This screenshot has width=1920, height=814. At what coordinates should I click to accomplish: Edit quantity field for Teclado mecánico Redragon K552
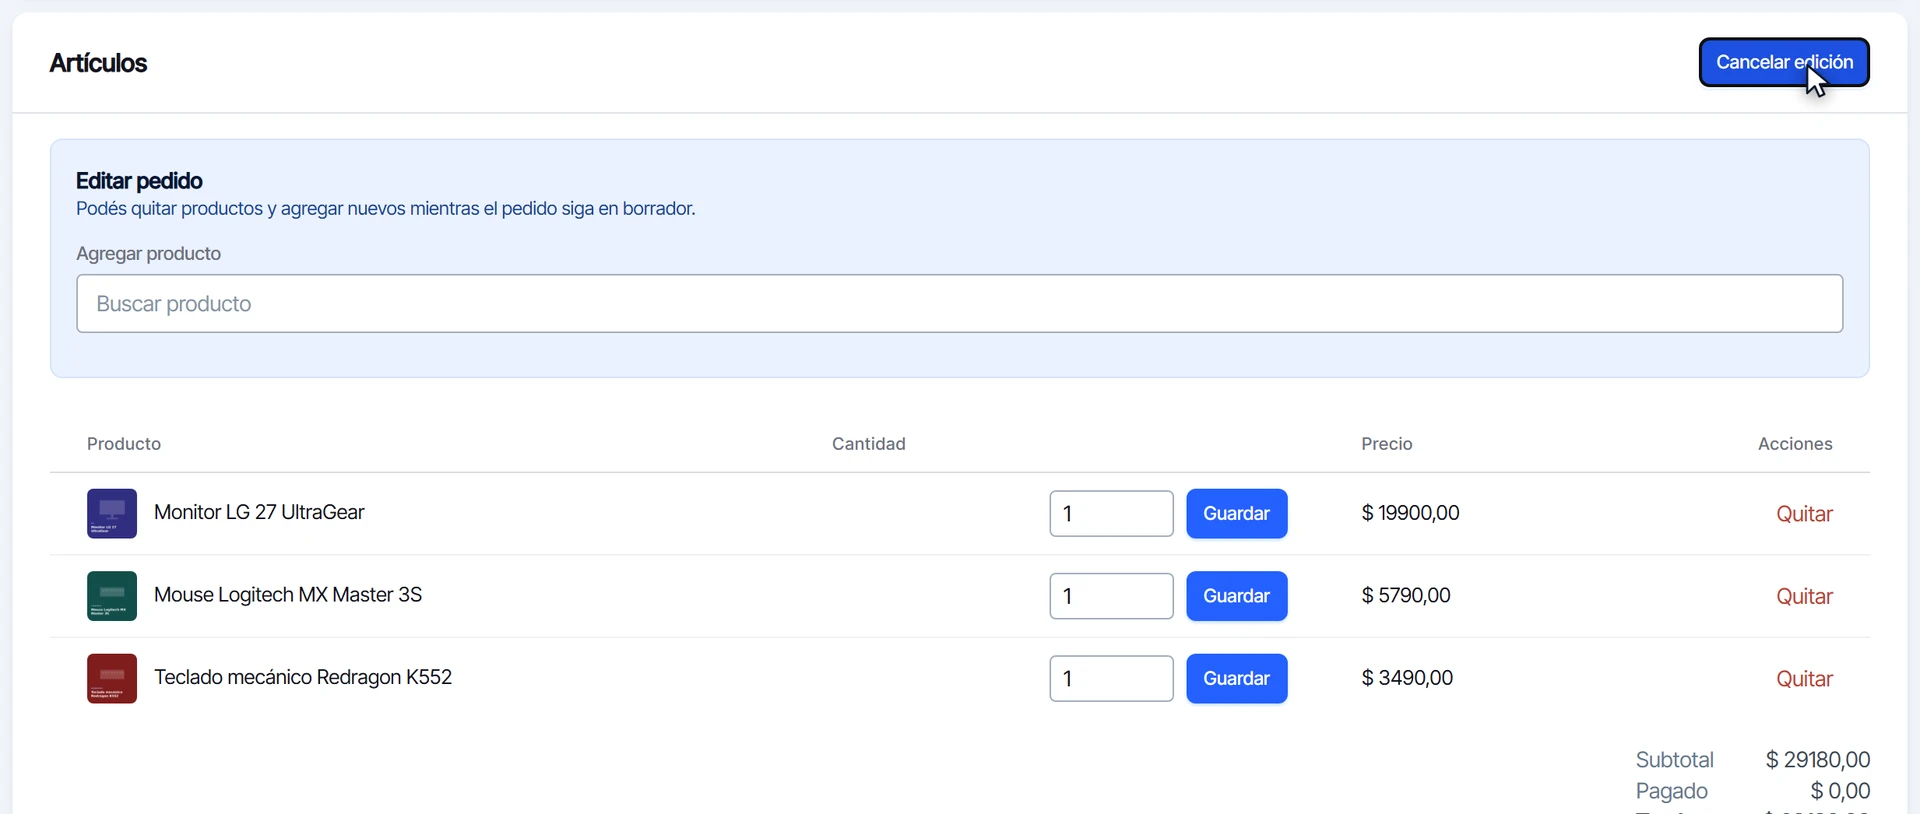click(x=1111, y=678)
